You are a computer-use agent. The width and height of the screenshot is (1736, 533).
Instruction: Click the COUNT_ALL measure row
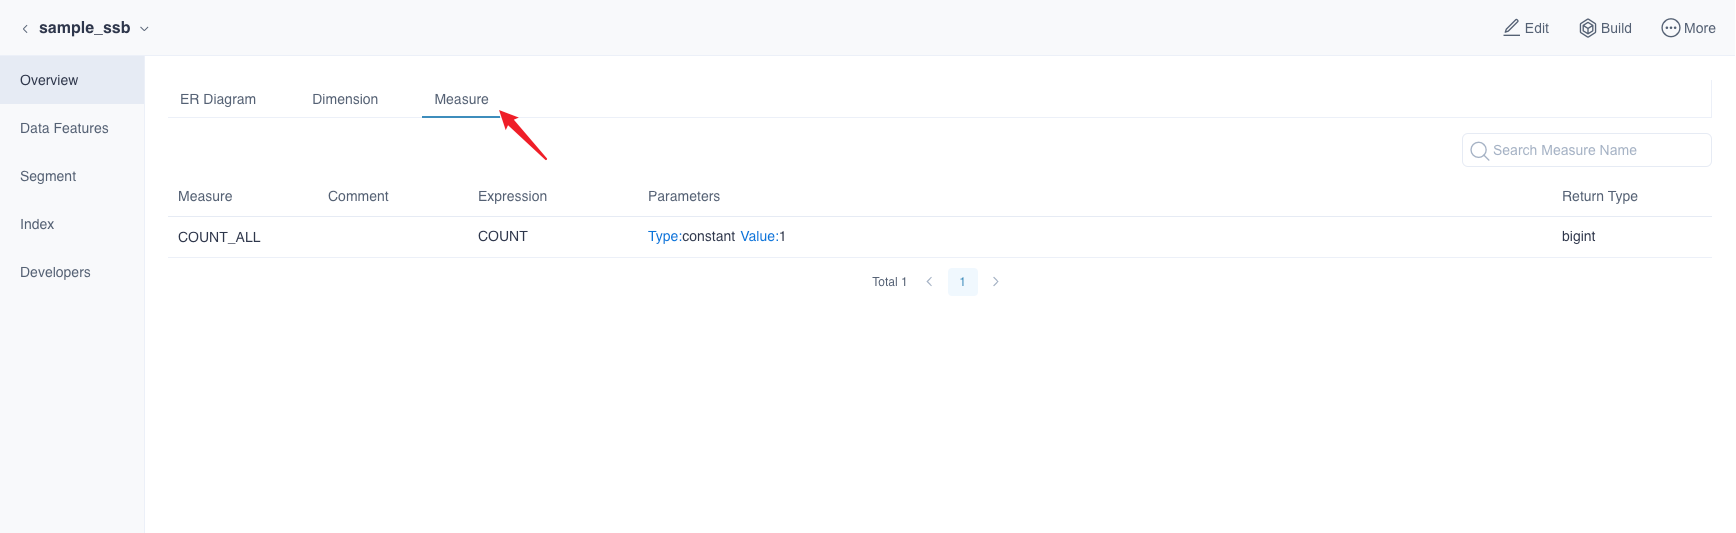point(219,237)
